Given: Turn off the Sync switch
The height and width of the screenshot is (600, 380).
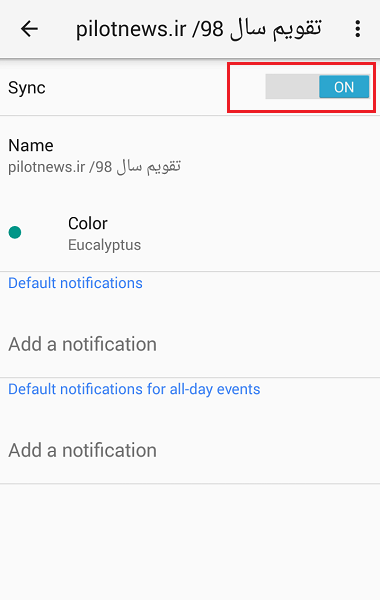Looking at the screenshot, I should (x=317, y=87).
